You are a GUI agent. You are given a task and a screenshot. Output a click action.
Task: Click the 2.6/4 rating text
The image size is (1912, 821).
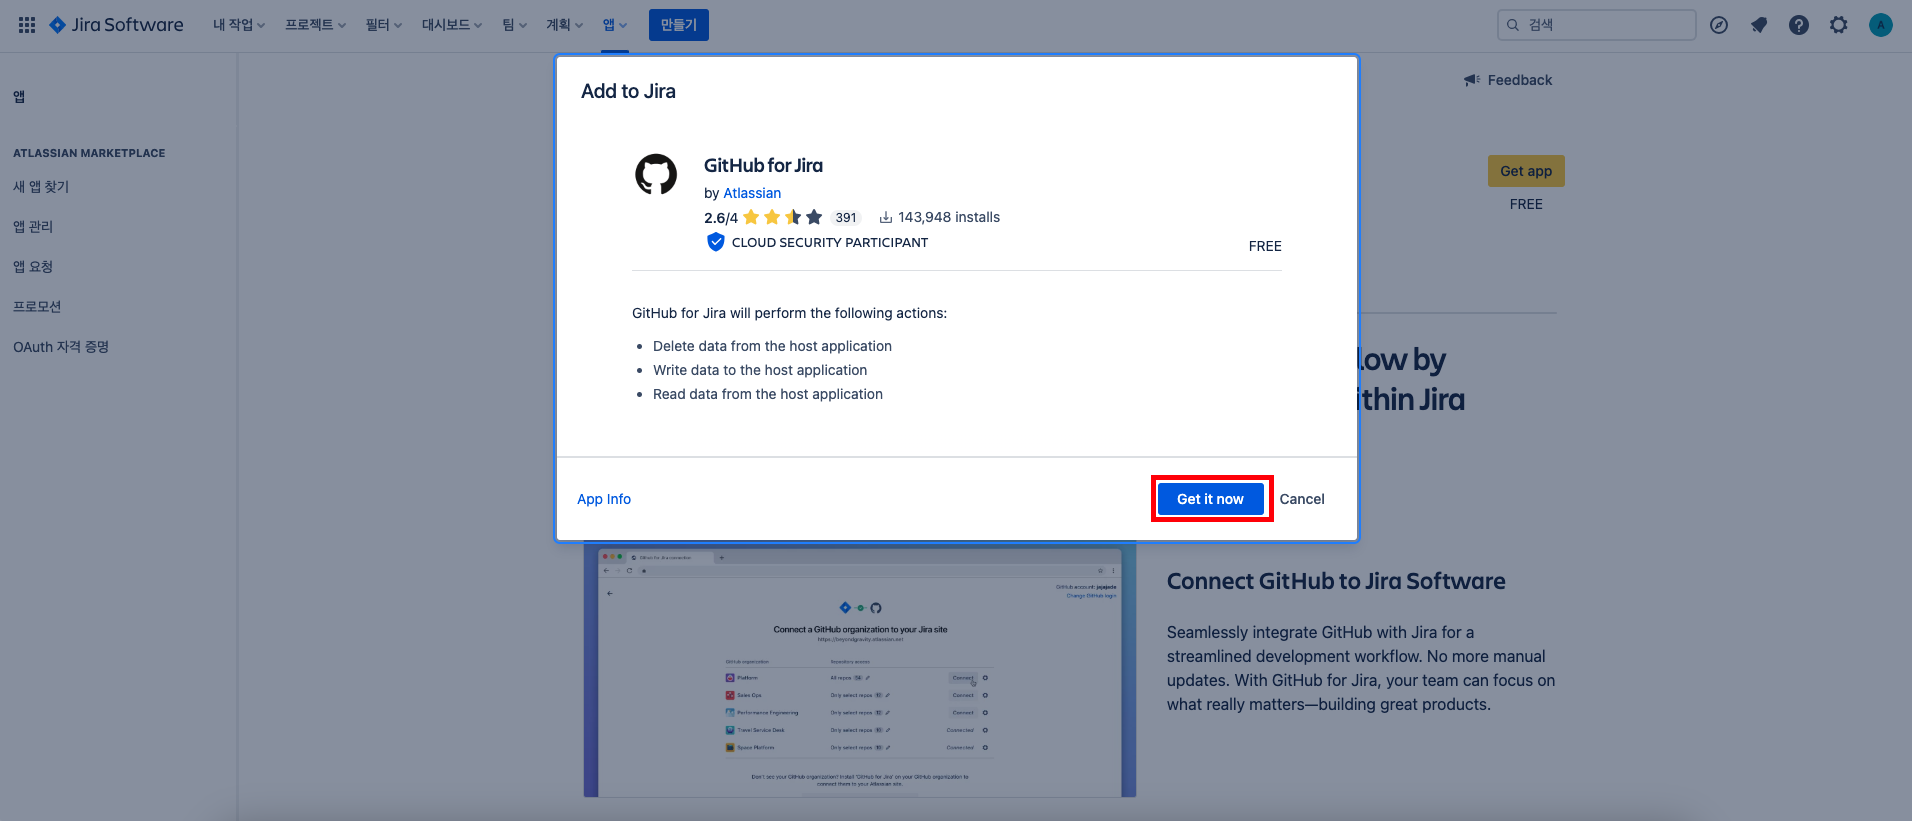pyautogui.click(x=721, y=218)
